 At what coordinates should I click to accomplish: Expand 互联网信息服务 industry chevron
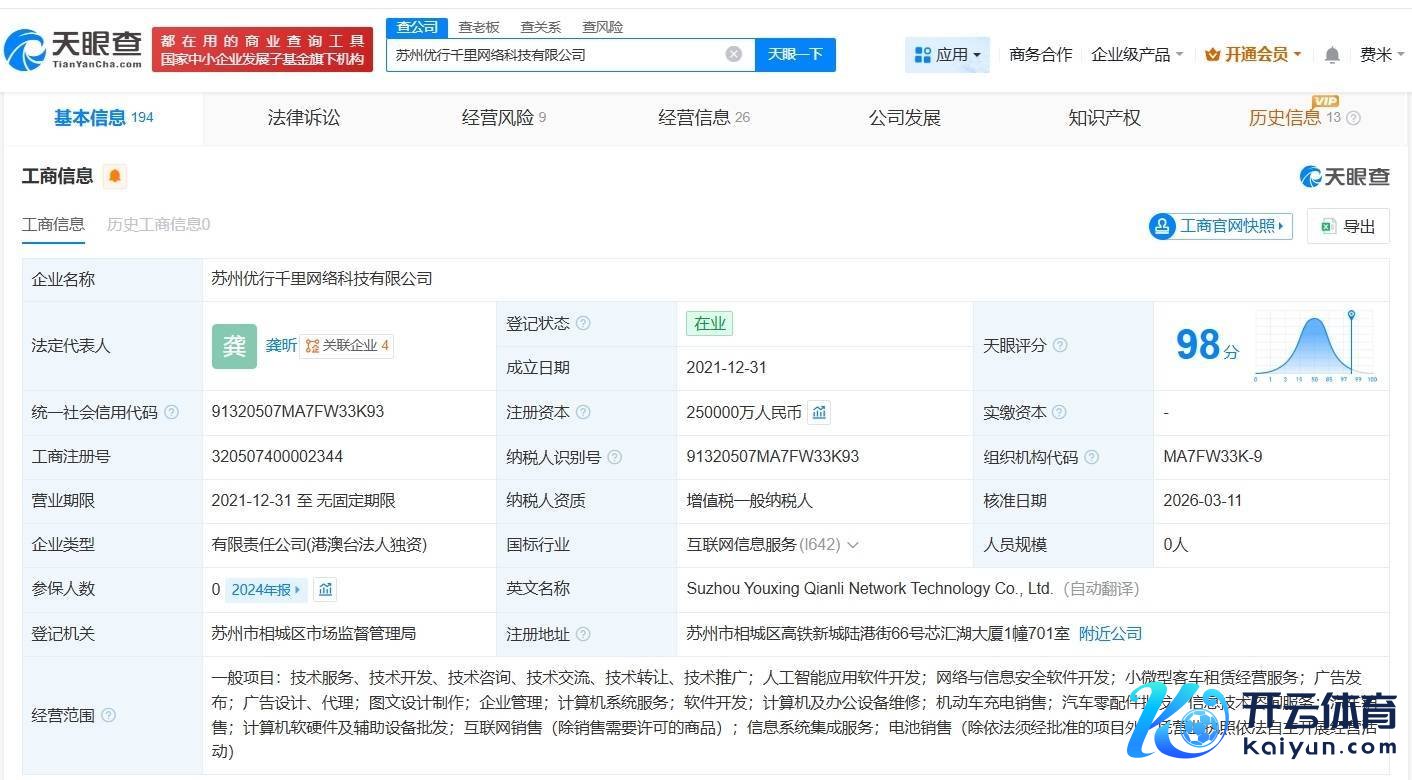853,545
